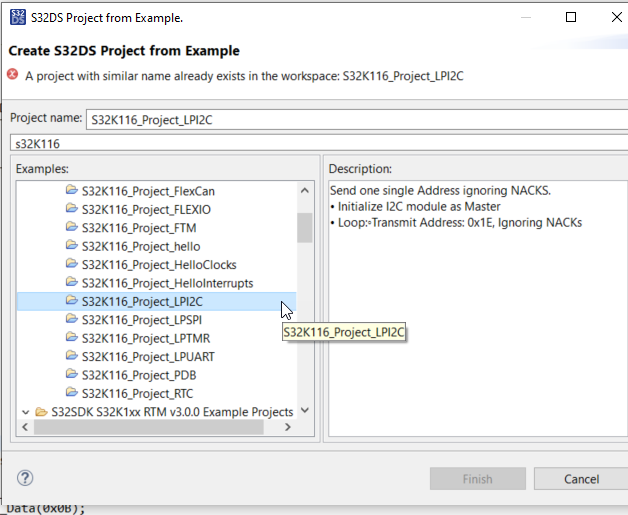The image size is (628, 515).
Task: Click 'Loop: Transmit Address: 0x1E' line
Action: (x=456, y=222)
